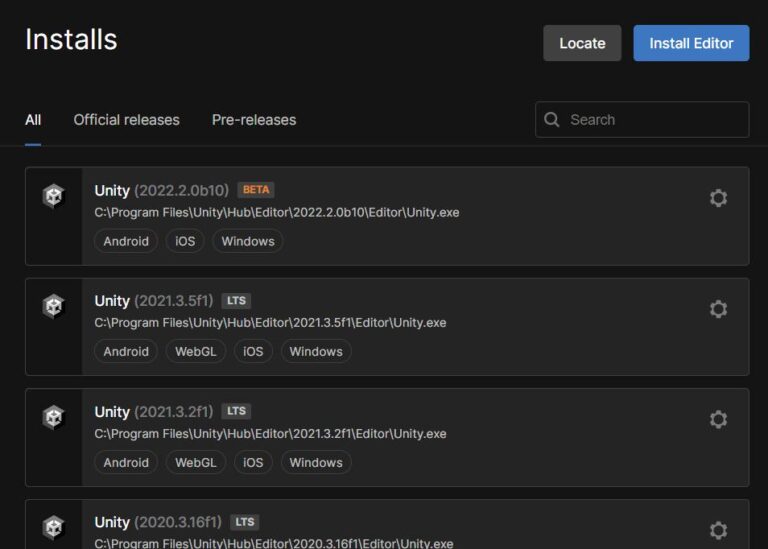Viewport: 768px width, 549px height.
Task: Click the LTS badge on Unity 2020.3.16f1
Action: point(244,522)
